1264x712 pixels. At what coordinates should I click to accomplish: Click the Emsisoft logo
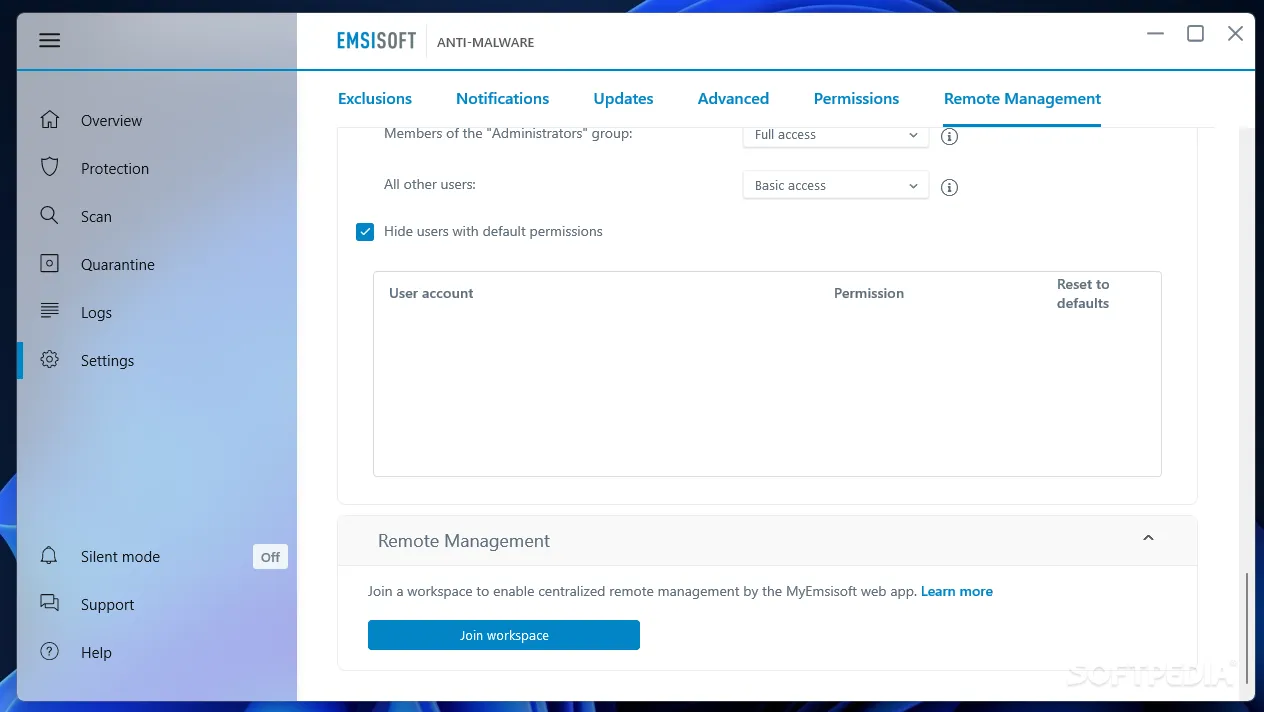[x=376, y=42]
